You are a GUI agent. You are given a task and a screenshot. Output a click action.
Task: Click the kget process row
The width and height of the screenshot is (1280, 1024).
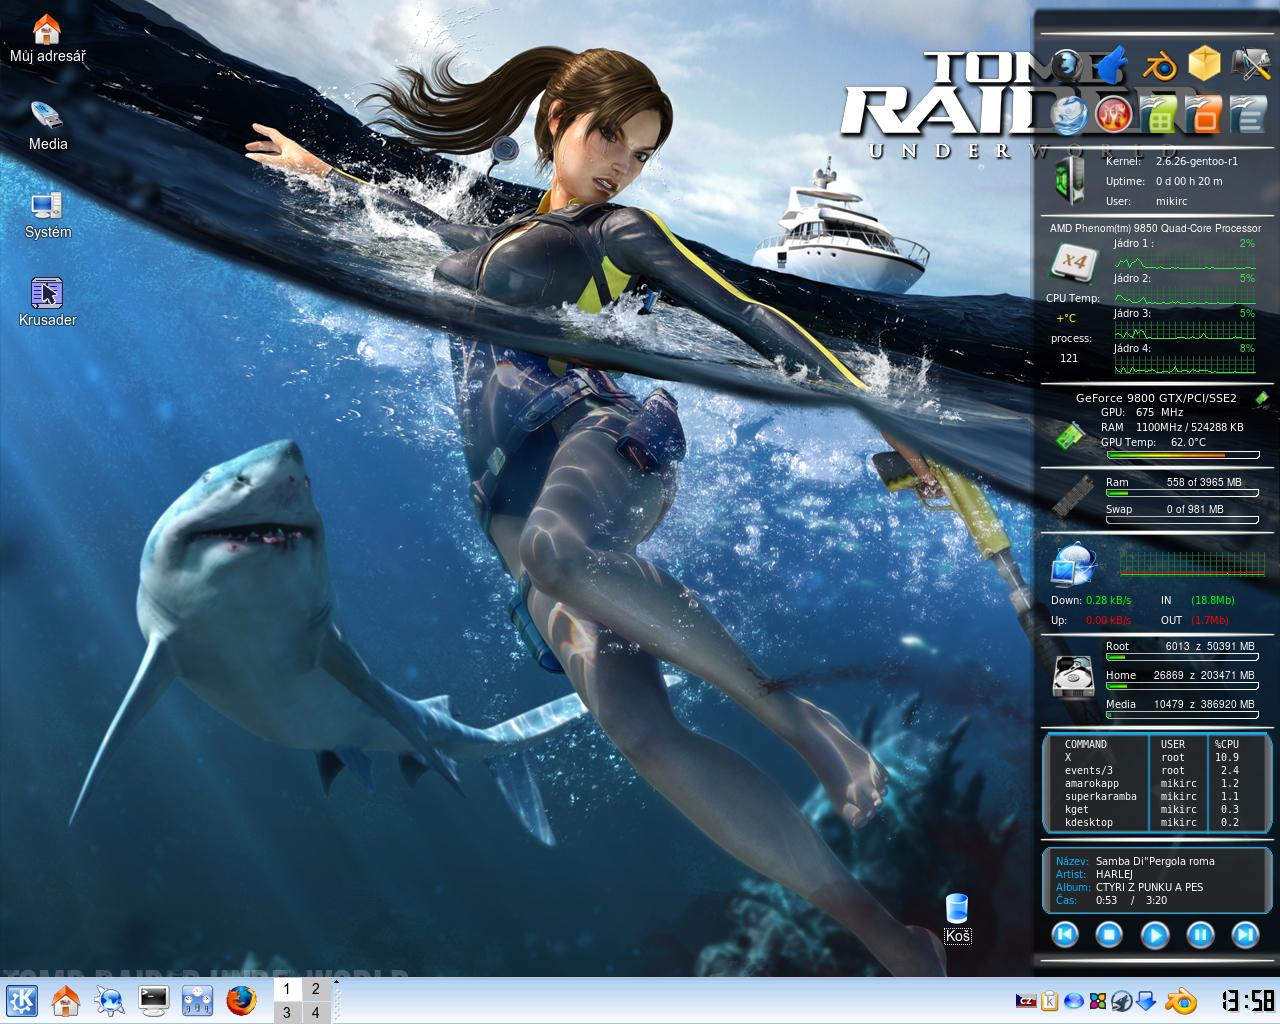click(x=1154, y=810)
